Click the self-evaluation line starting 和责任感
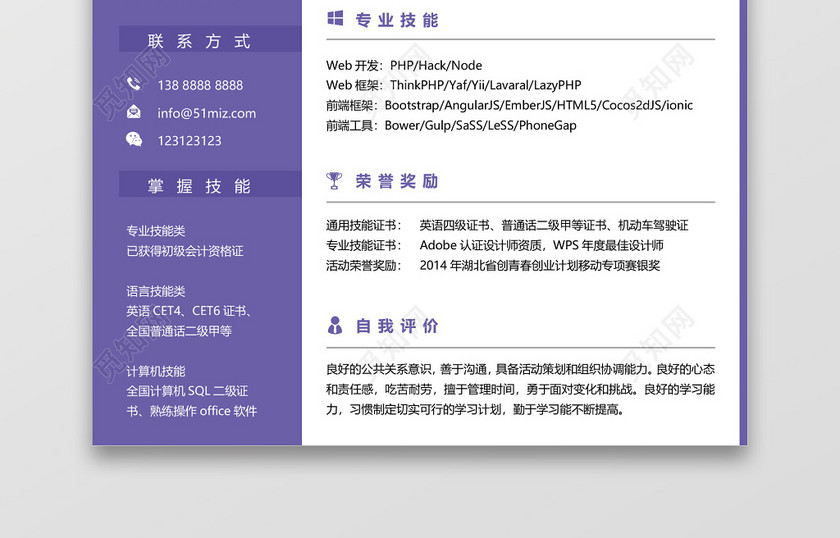 point(520,389)
